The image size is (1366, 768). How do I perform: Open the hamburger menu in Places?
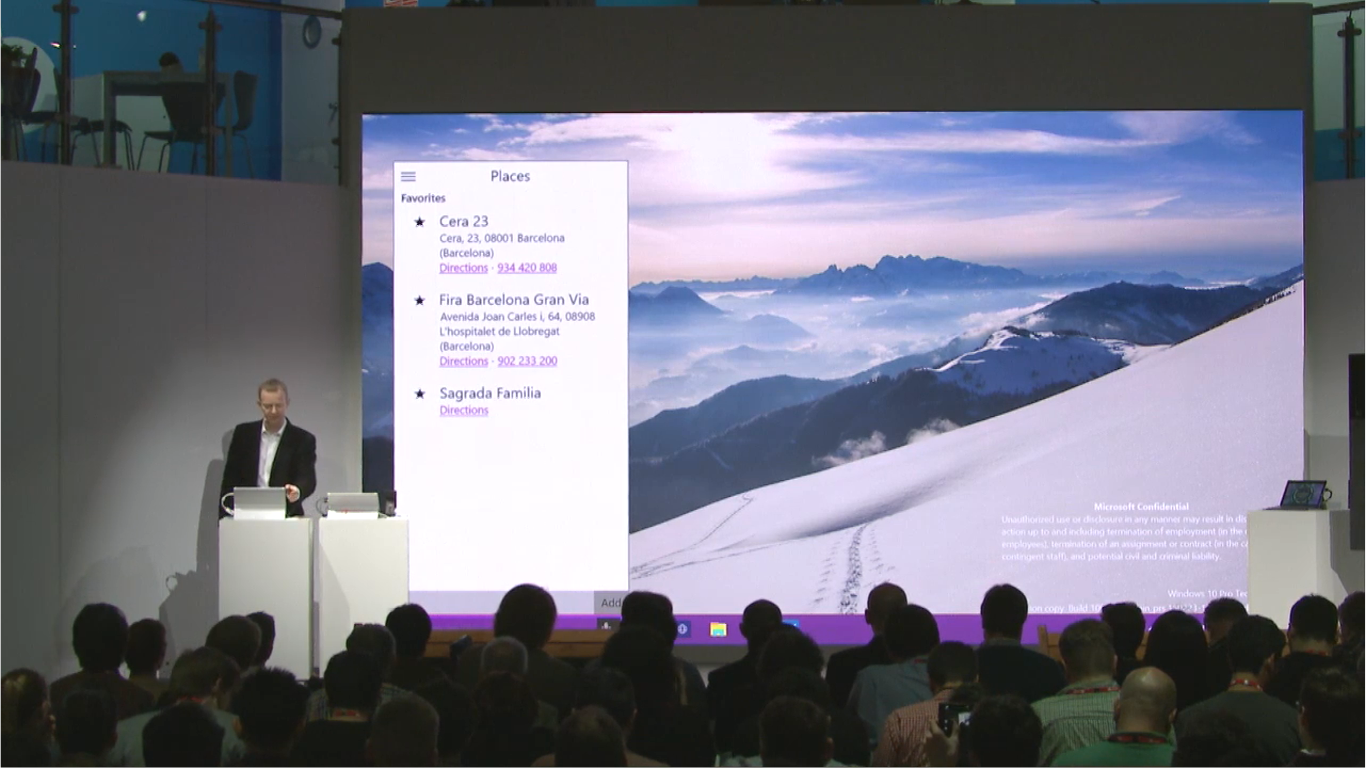408,177
